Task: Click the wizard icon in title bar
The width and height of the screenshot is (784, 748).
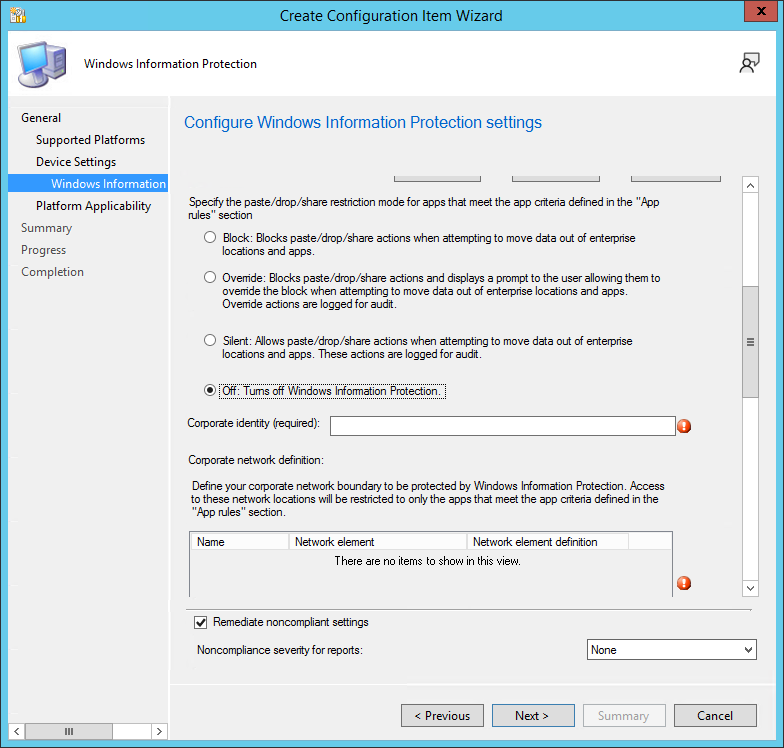Action: 16,15
